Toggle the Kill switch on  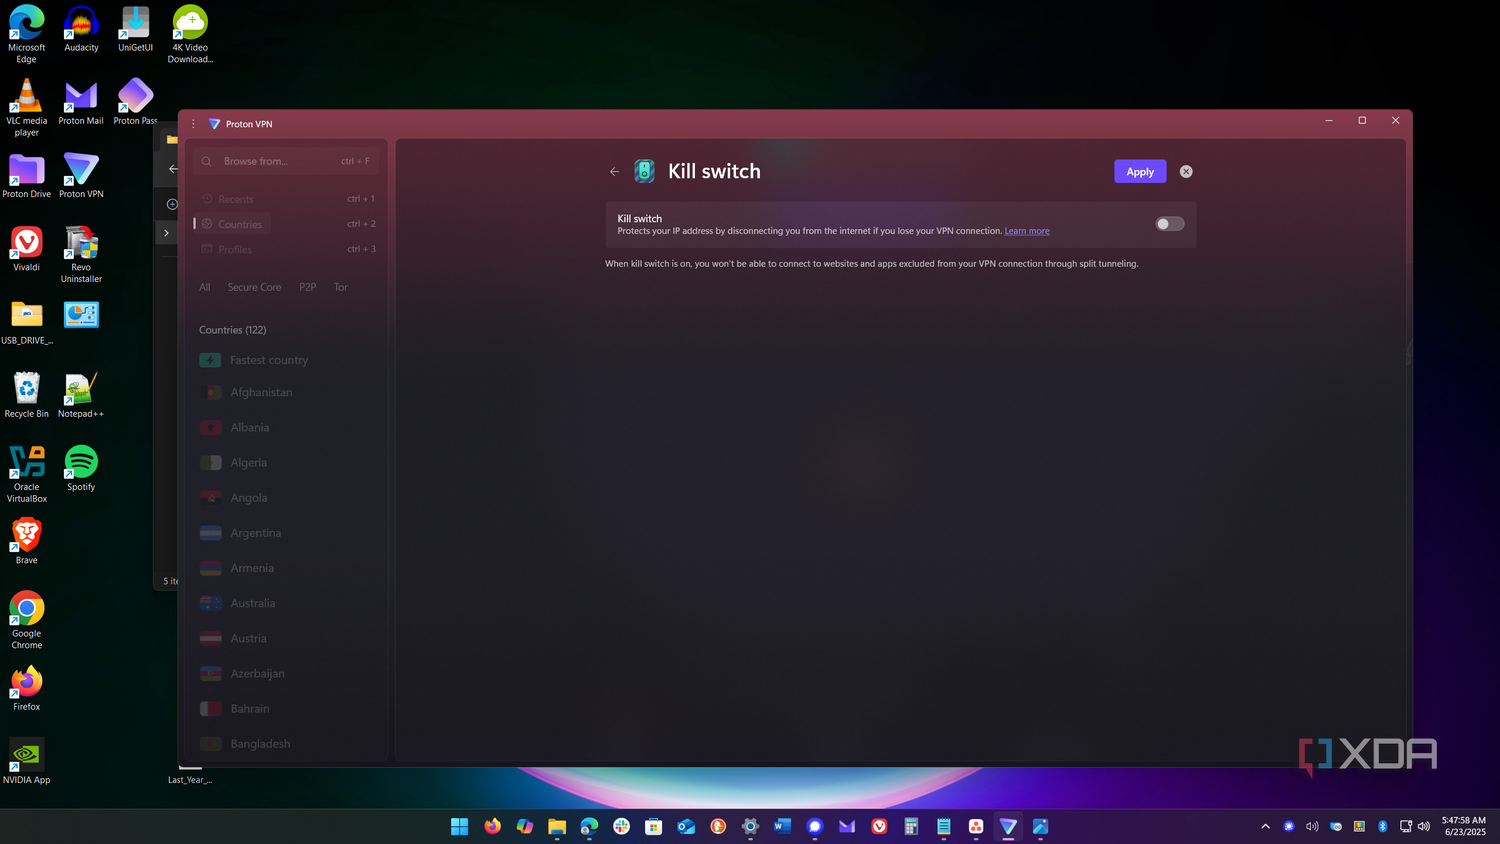[x=1170, y=224]
